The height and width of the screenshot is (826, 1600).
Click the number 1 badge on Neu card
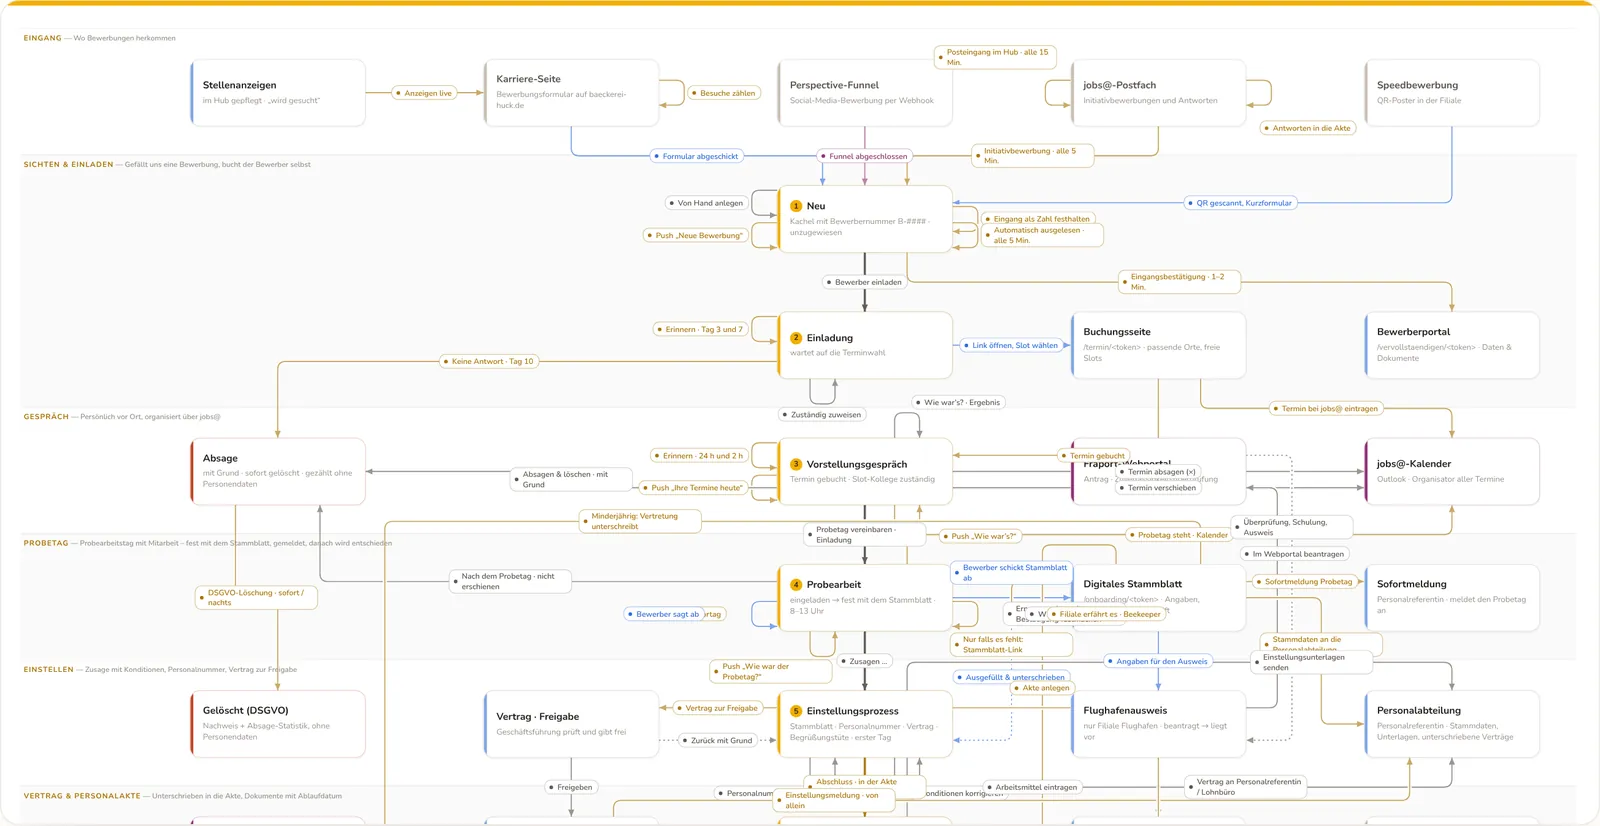(796, 206)
